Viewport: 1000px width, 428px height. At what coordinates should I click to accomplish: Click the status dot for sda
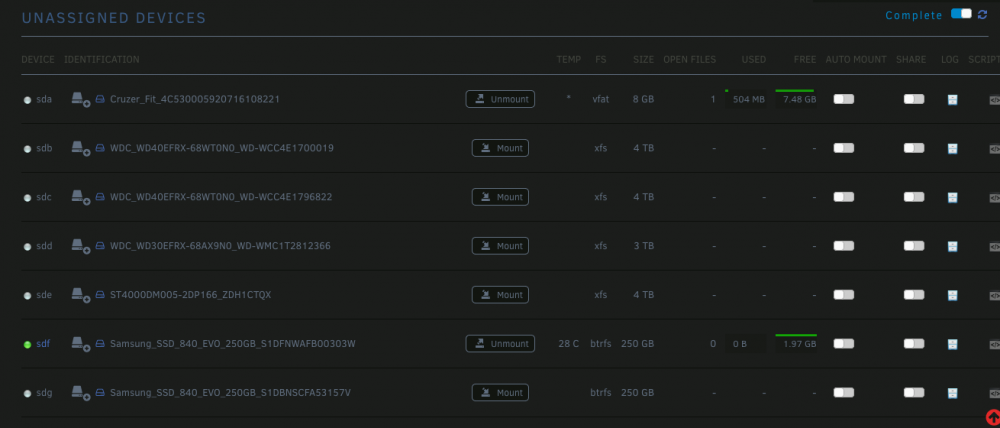27,100
